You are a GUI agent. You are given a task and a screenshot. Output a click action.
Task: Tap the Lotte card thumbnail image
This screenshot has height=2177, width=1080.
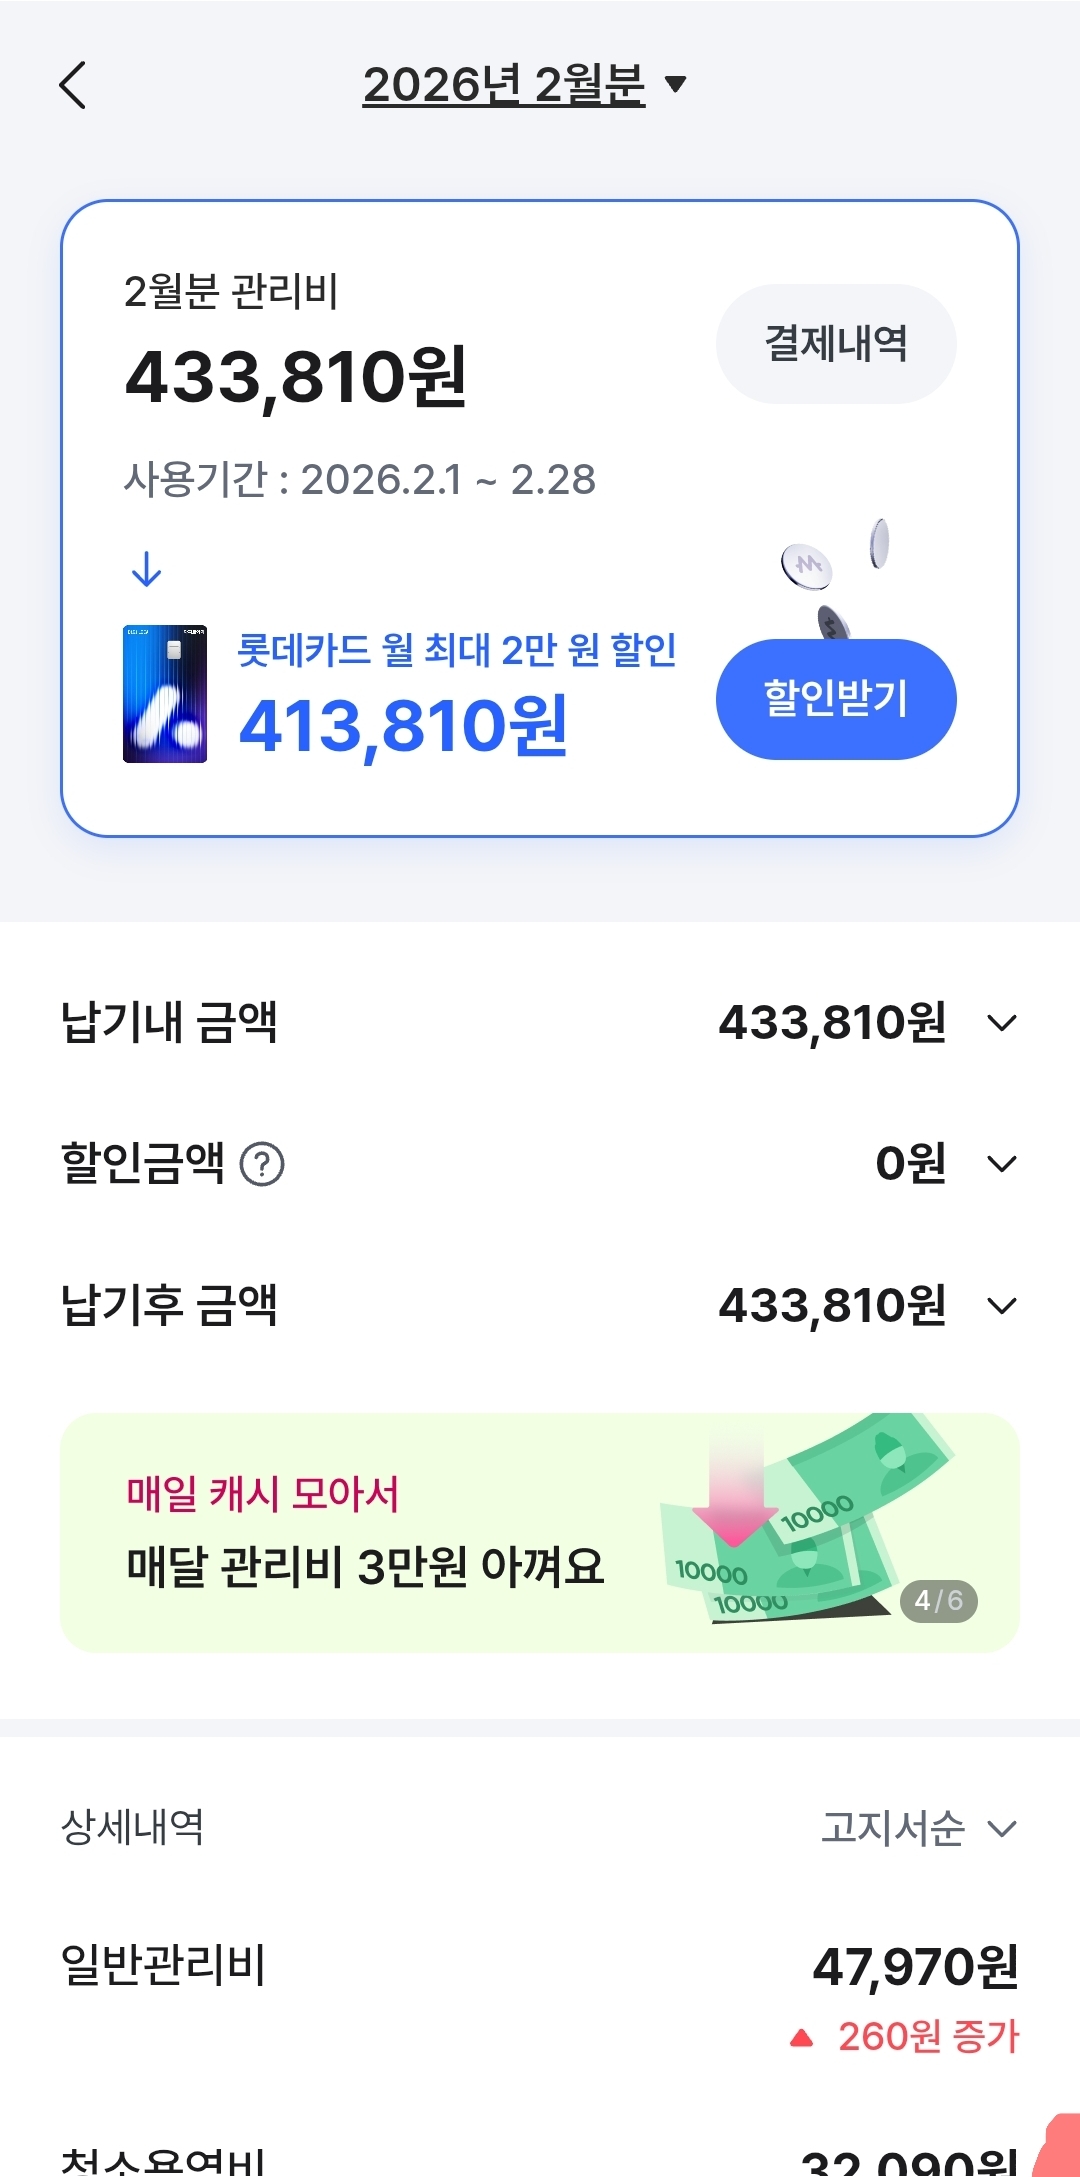[x=165, y=694]
